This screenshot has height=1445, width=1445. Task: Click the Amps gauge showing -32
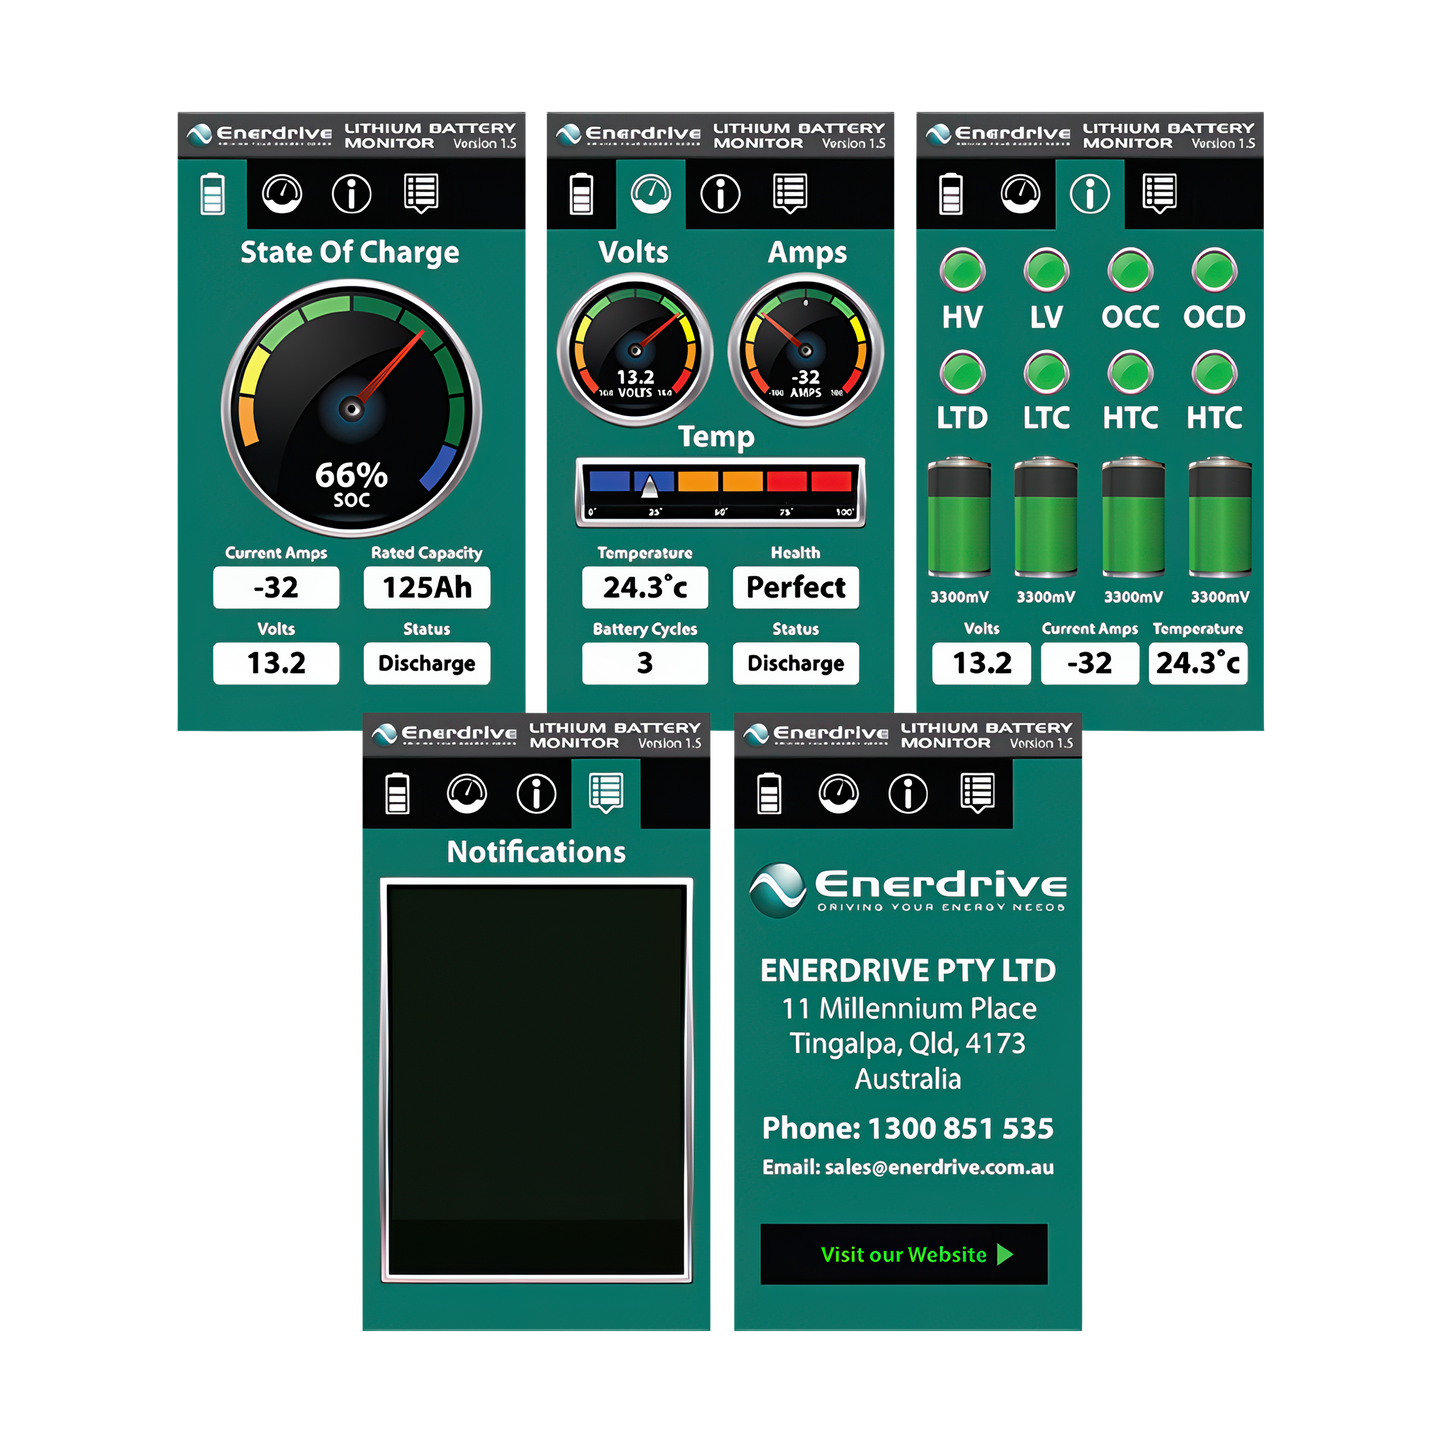click(806, 350)
